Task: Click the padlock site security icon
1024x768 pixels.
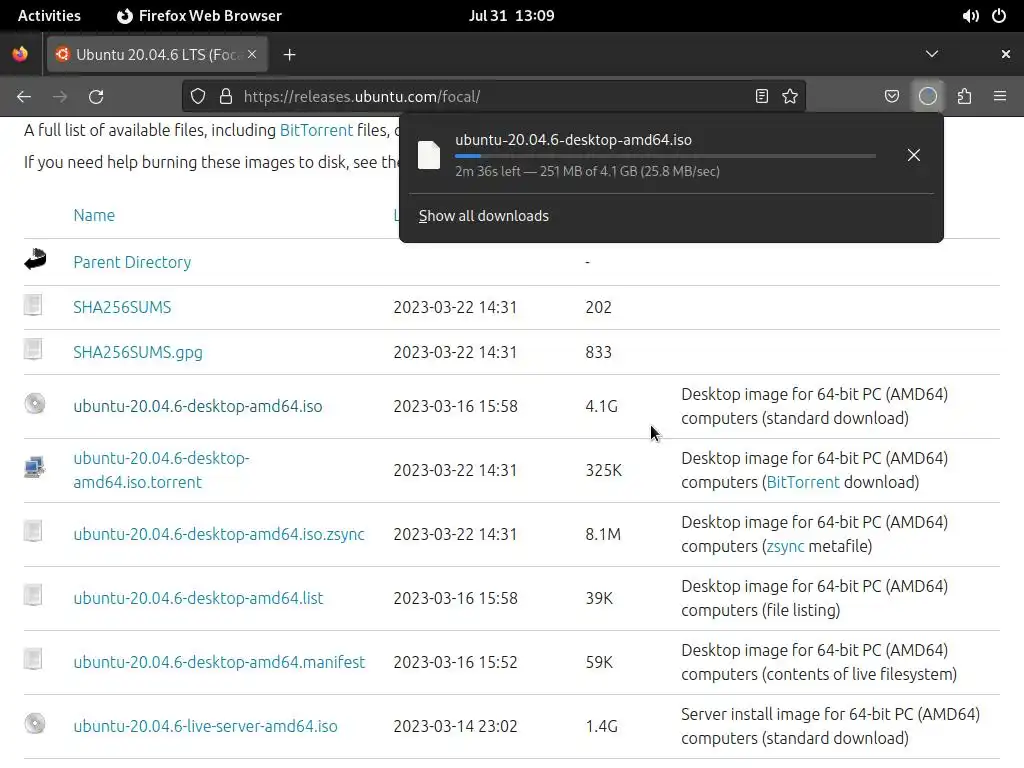Action: click(x=226, y=97)
